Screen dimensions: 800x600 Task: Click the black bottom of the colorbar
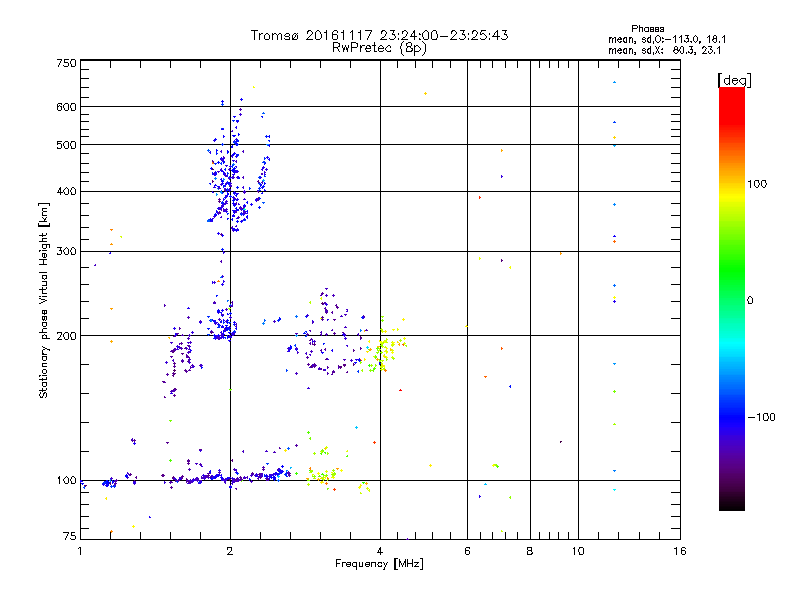pos(732,503)
